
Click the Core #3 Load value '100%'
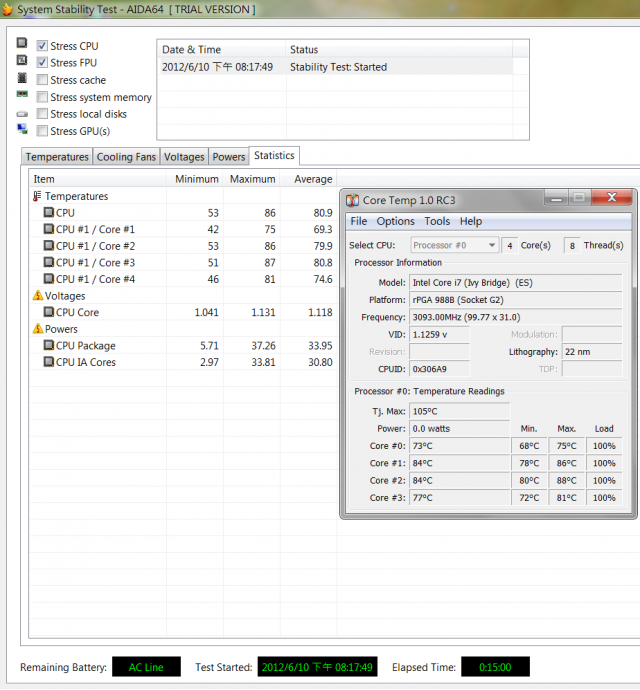coord(604,498)
